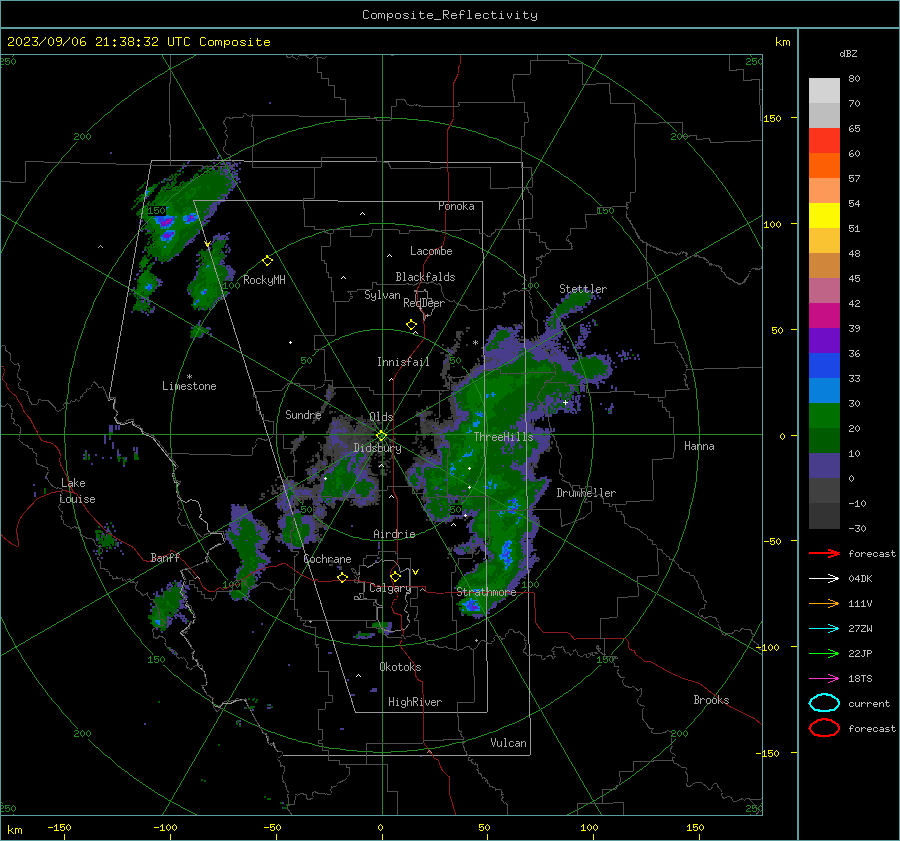900x841 pixels.
Task: Click the 'Ponoka' map label
Action: click(456, 206)
